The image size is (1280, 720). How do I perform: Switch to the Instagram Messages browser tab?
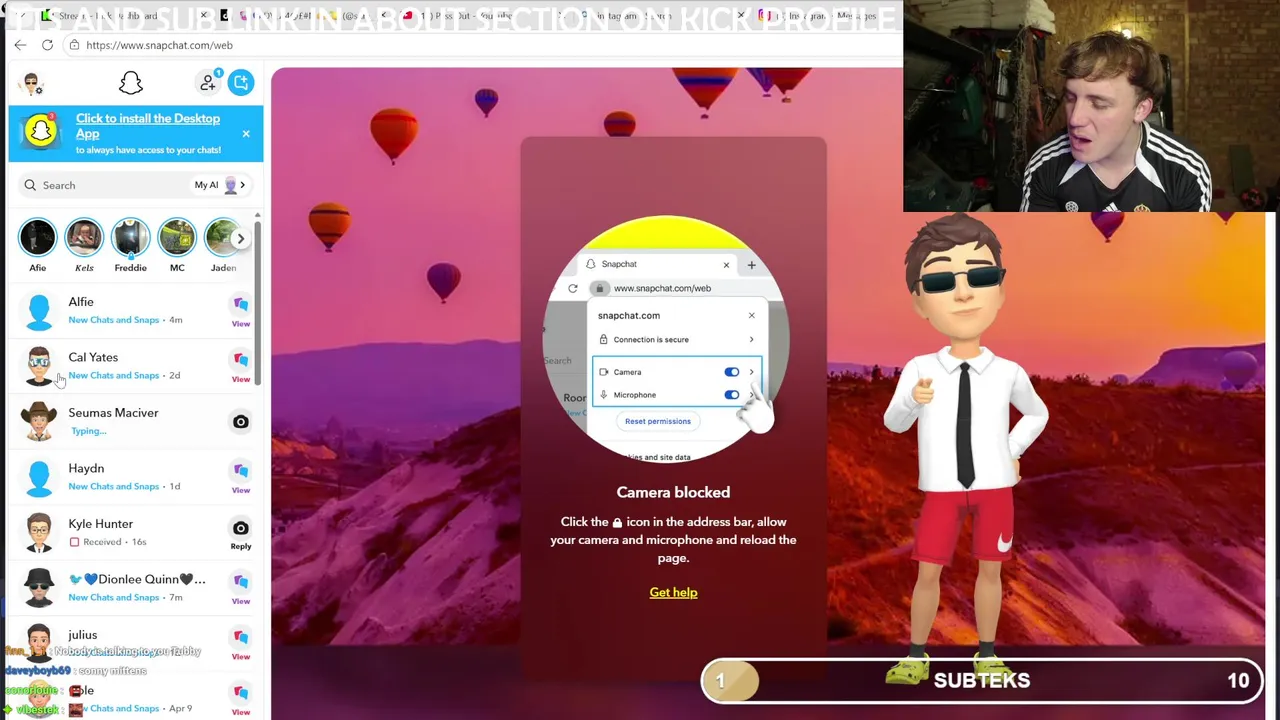(x=828, y=15)
